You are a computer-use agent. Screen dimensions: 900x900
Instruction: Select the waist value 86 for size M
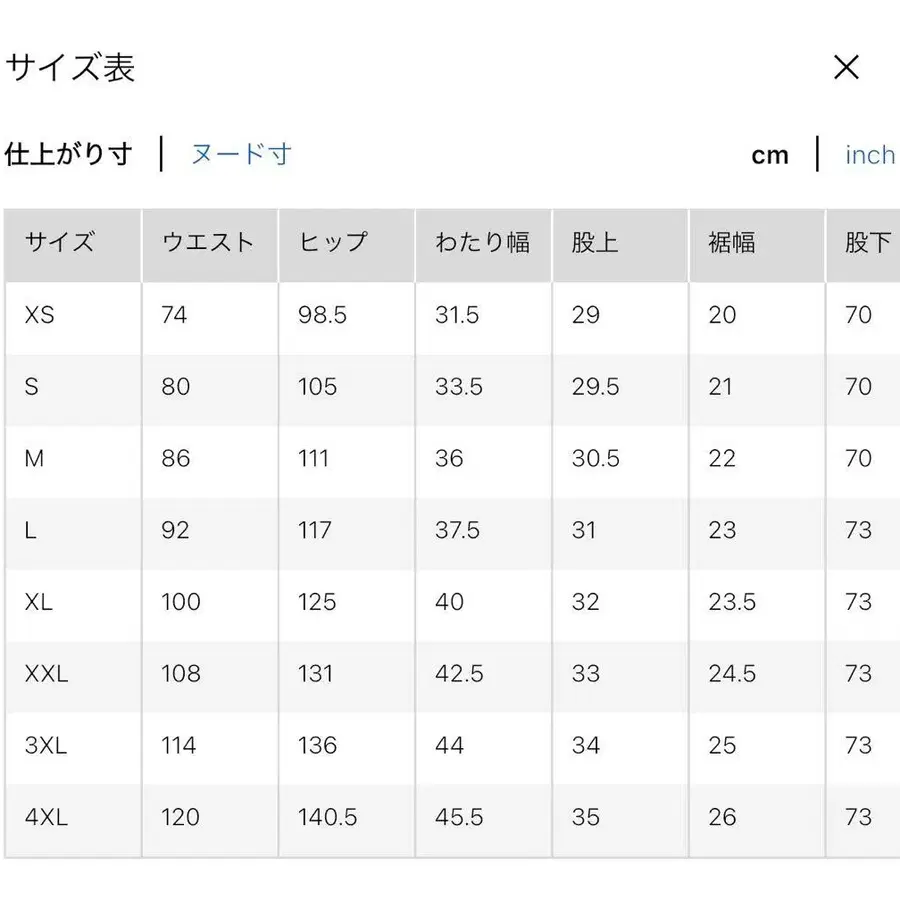176,459
